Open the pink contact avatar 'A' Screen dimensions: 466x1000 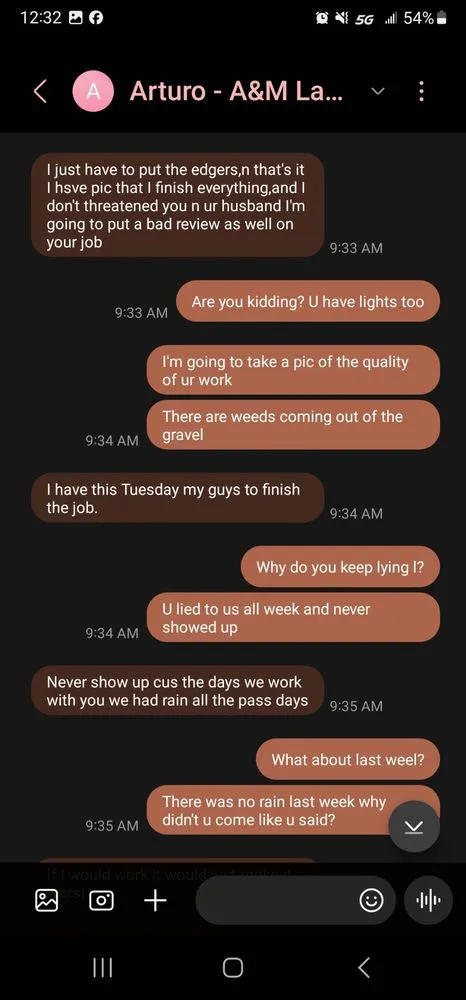point(94,92)
